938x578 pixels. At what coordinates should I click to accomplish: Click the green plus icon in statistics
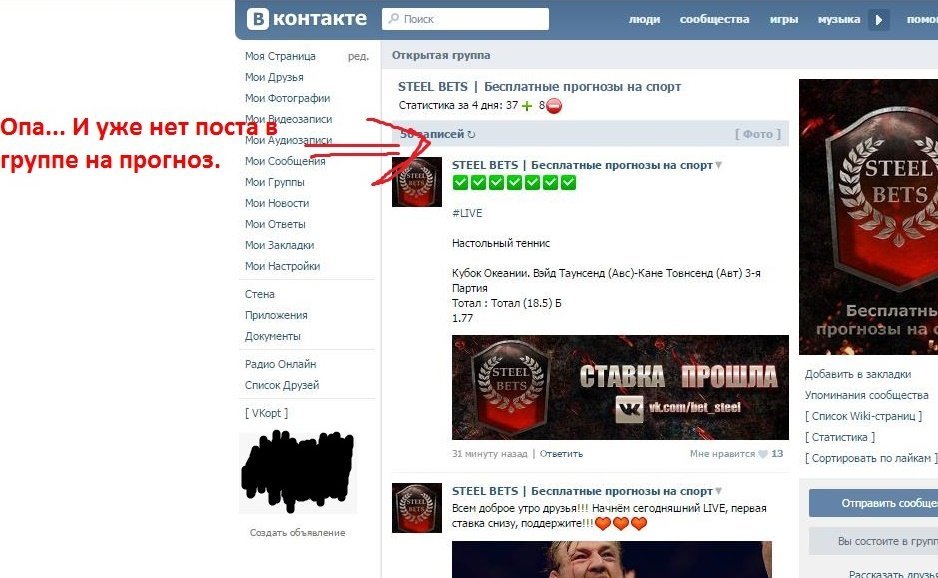click(527, 106)
